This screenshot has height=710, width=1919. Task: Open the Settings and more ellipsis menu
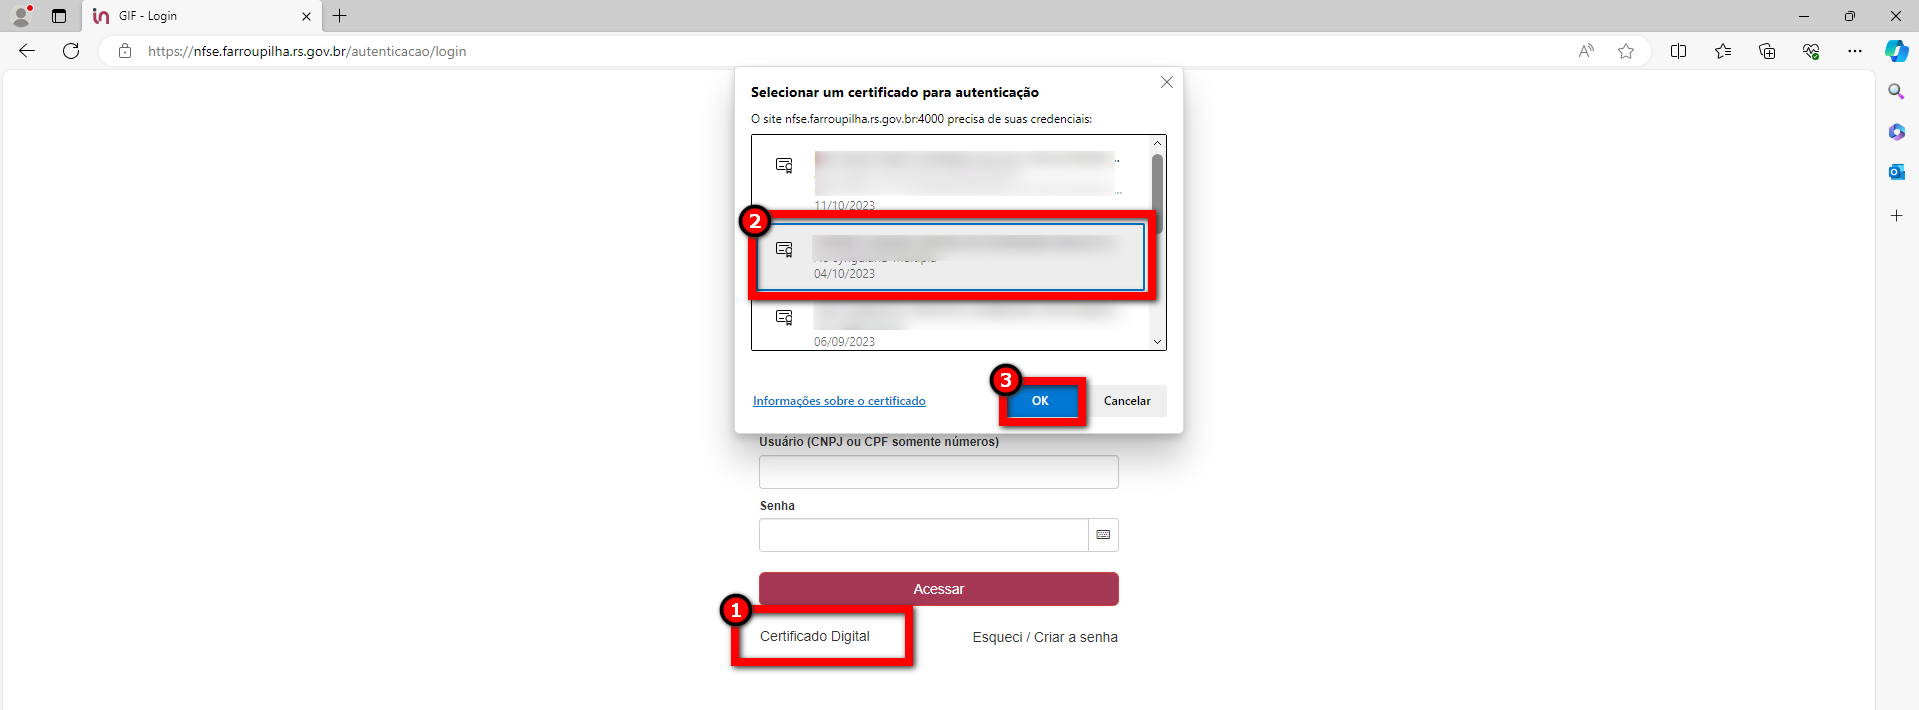coord(1855,51)
